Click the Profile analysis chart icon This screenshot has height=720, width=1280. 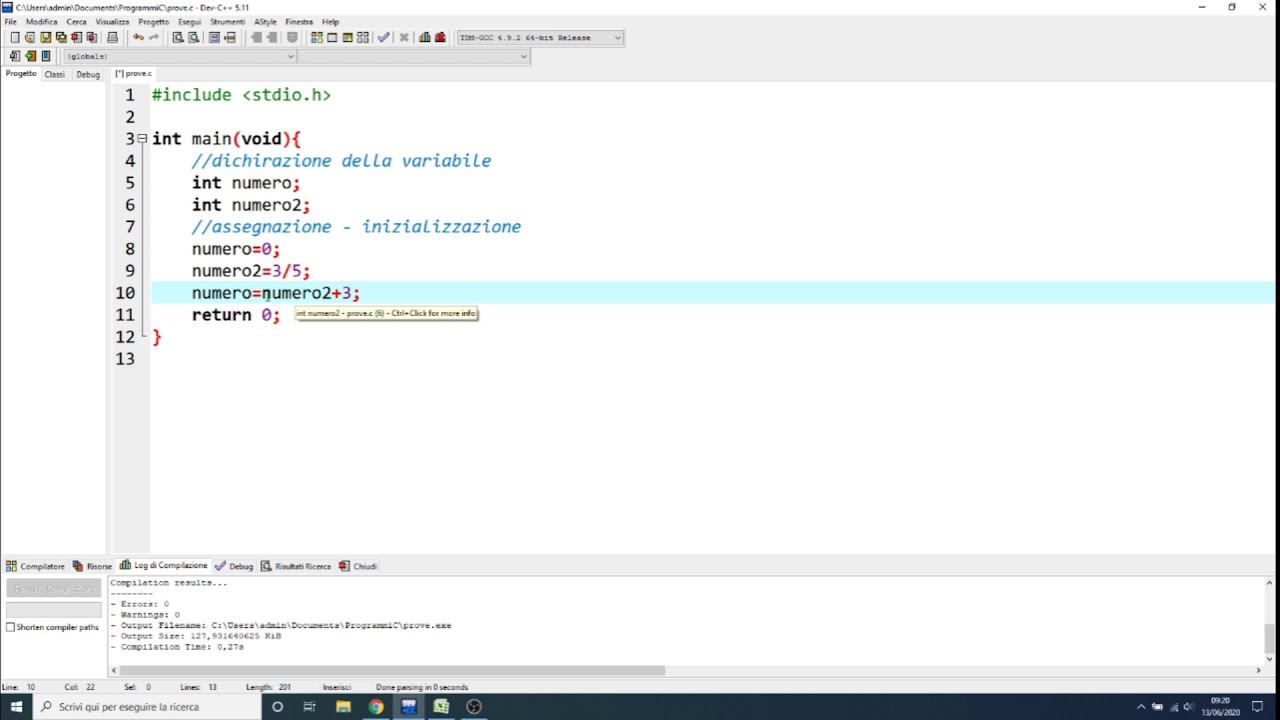pyautogui.click(x=425, y=38)
